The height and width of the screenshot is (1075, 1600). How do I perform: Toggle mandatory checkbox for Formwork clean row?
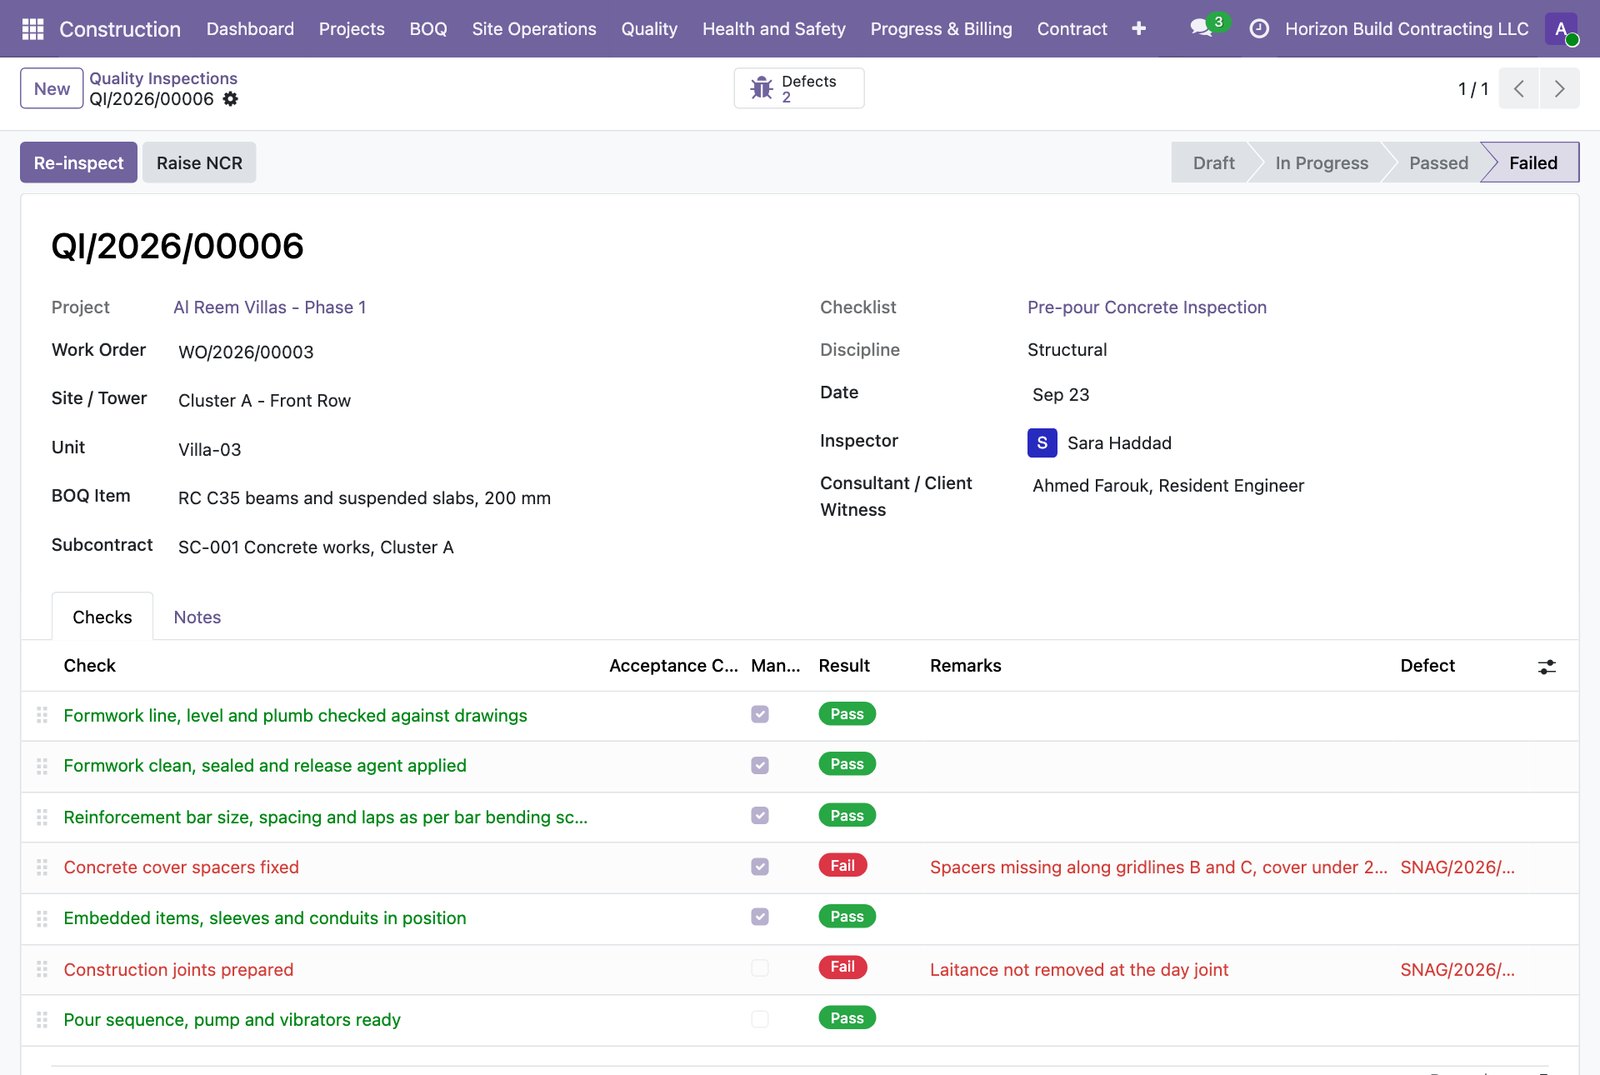(x=760, y=765)
